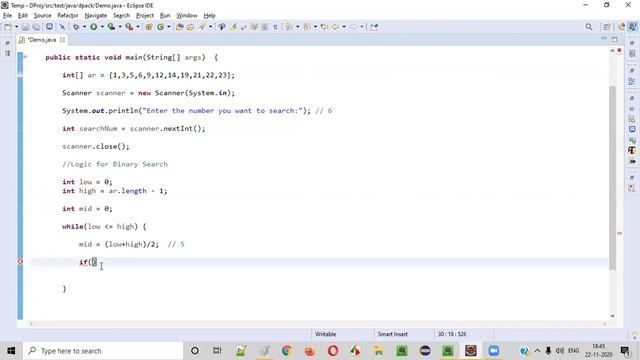Click the Windows taskbar search box
The height and width of the screenshot is (360, 640).
coord(103,351)
